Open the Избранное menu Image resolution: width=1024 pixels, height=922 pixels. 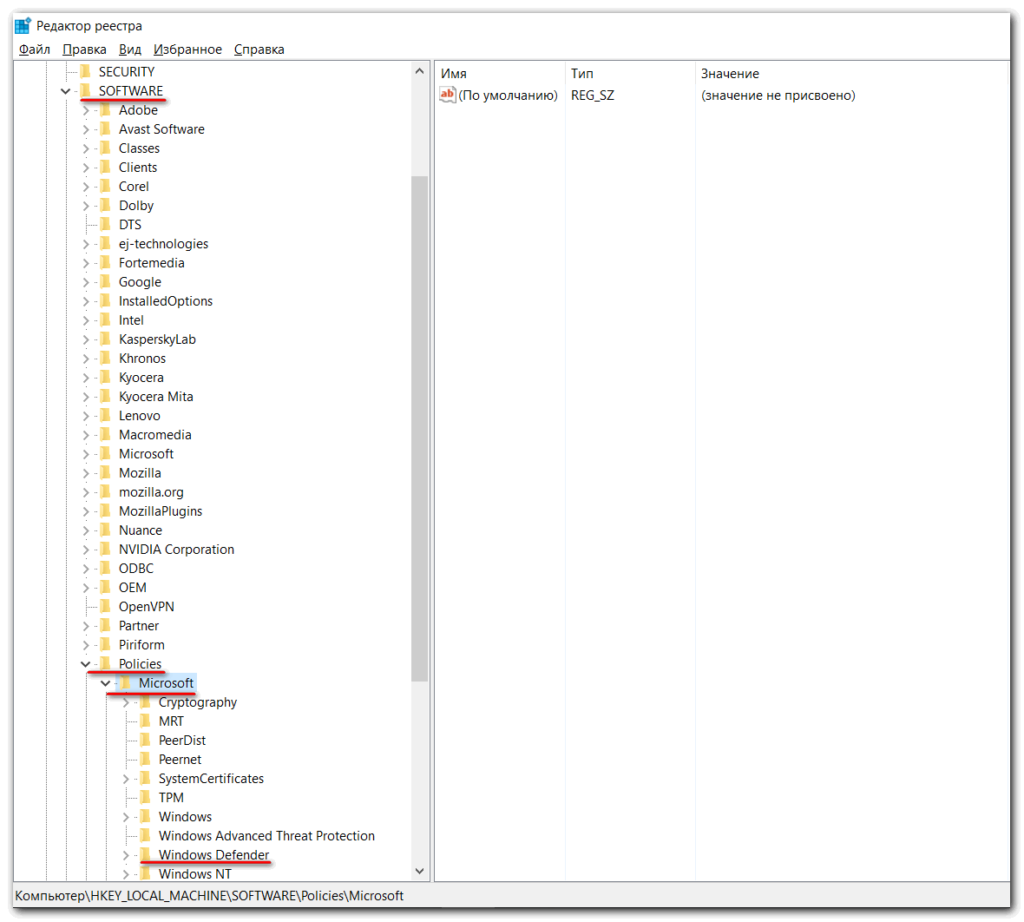click(x=187, y=49)
